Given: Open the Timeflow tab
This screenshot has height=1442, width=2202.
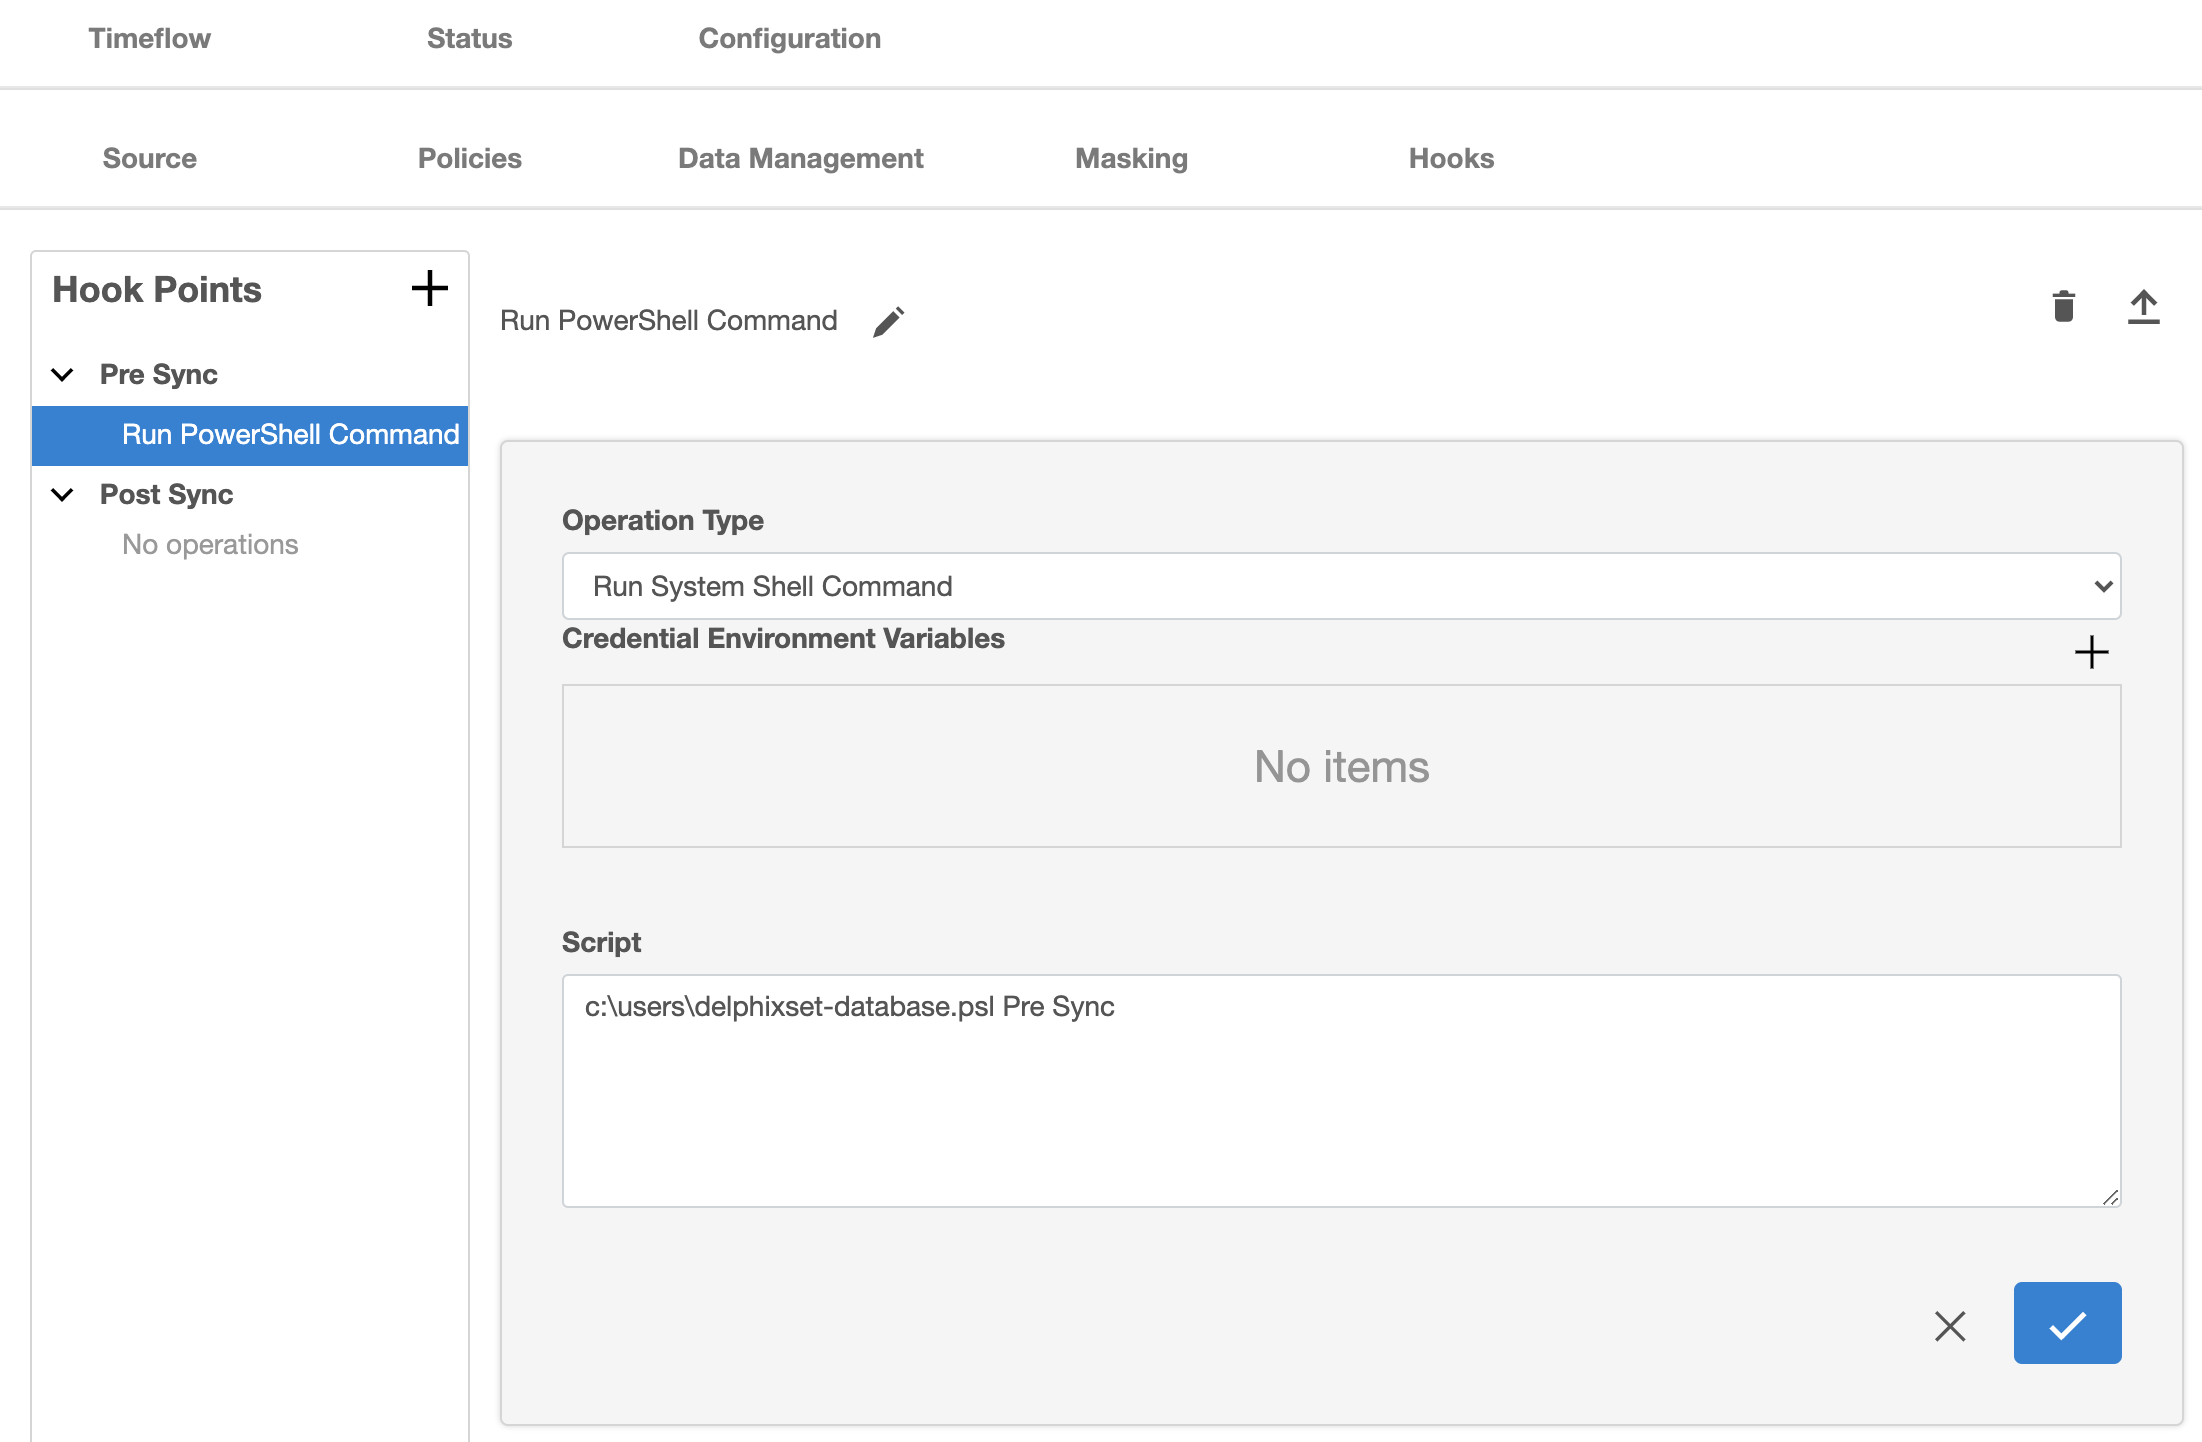Looking at the screenshot, I should click(x=149, y=38).
